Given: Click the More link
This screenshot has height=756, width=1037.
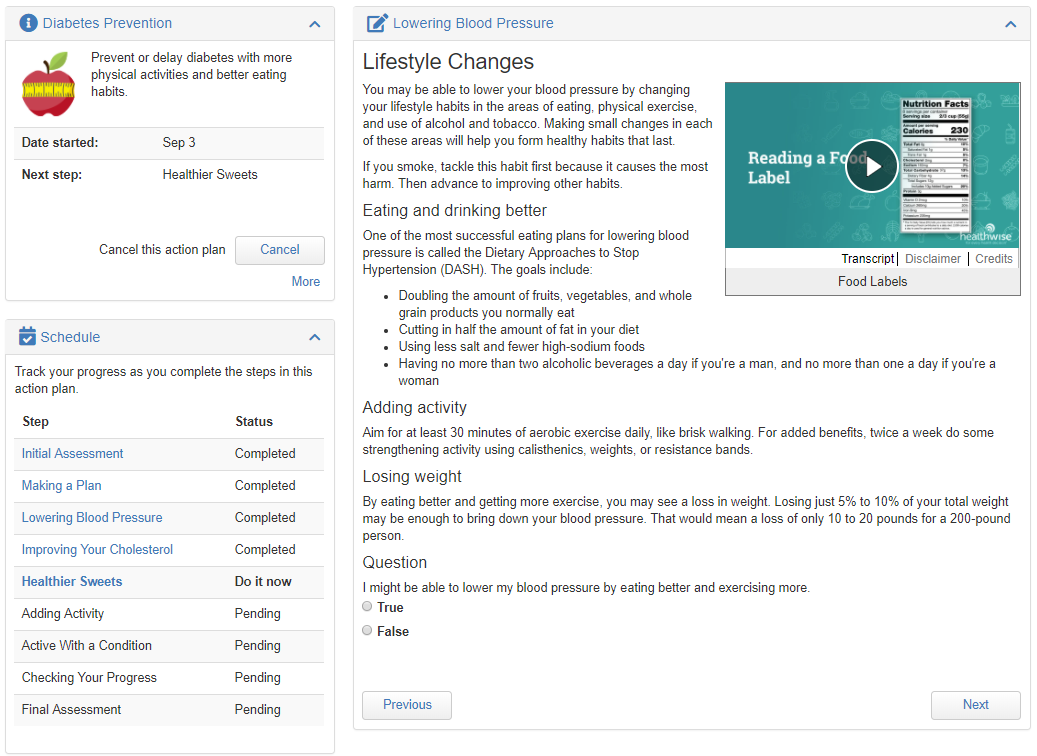Looking at the screenshot, I should [306, 282].
